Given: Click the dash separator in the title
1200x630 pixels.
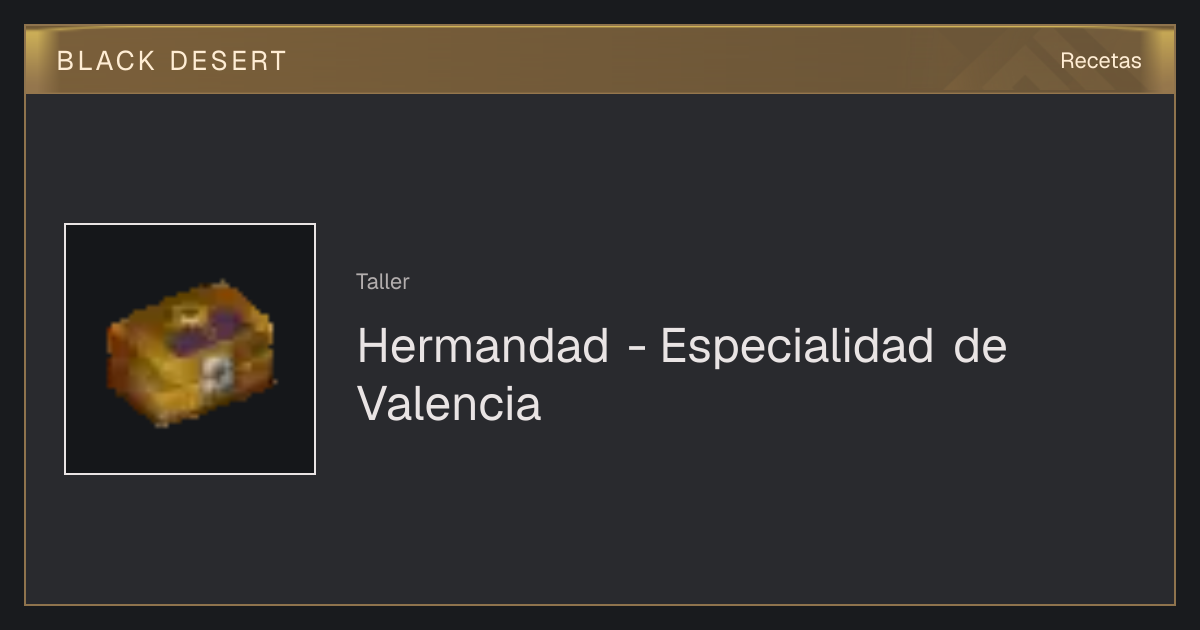Looking at the screenshot, I should (x=634, y=349).
